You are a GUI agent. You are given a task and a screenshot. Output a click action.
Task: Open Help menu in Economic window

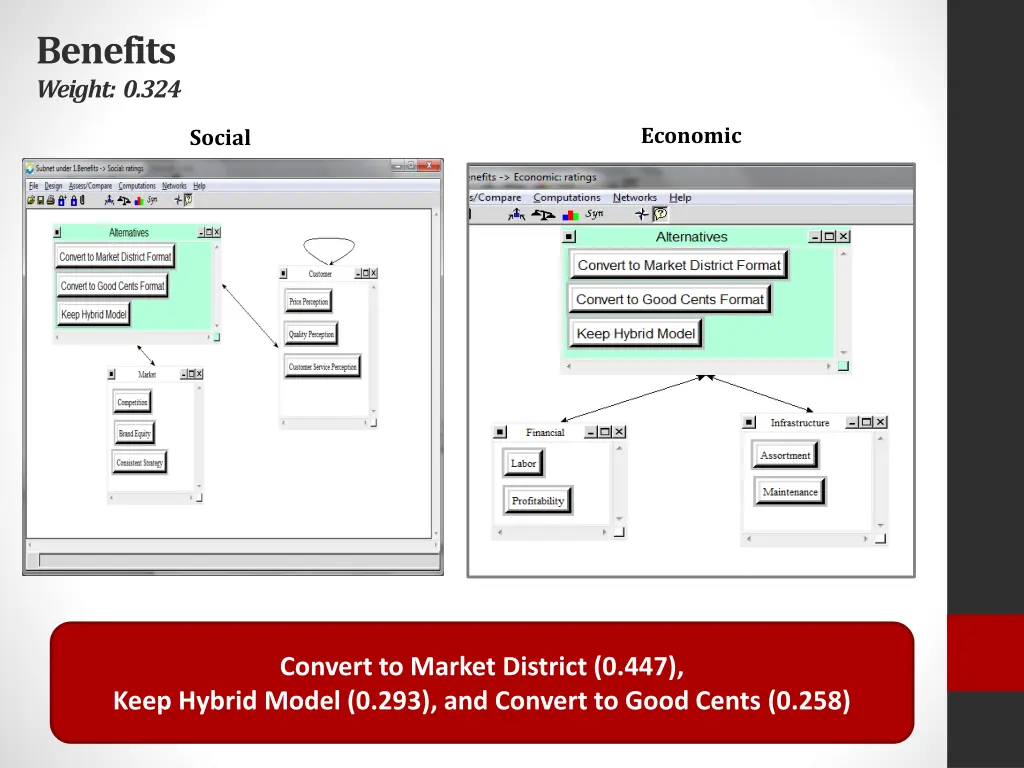[680, 197]
